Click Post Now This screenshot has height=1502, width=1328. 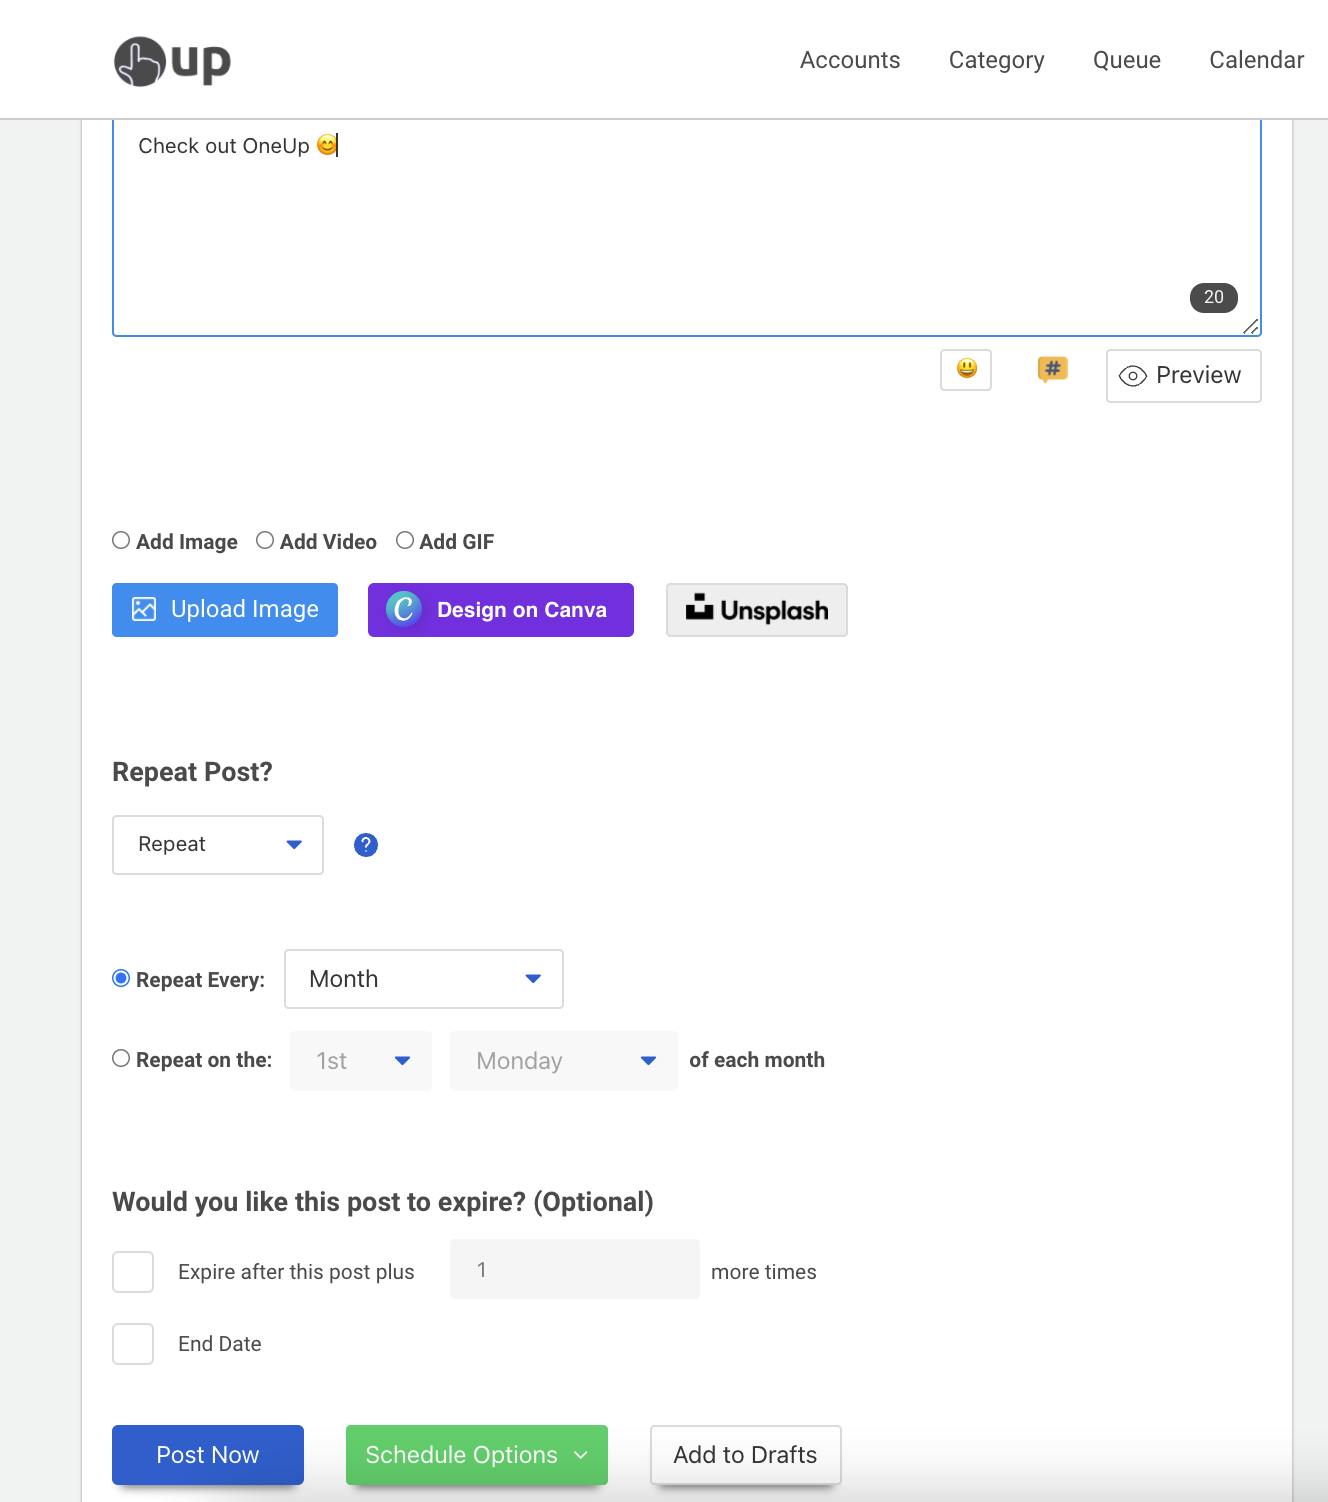(x=207, y=1455)
